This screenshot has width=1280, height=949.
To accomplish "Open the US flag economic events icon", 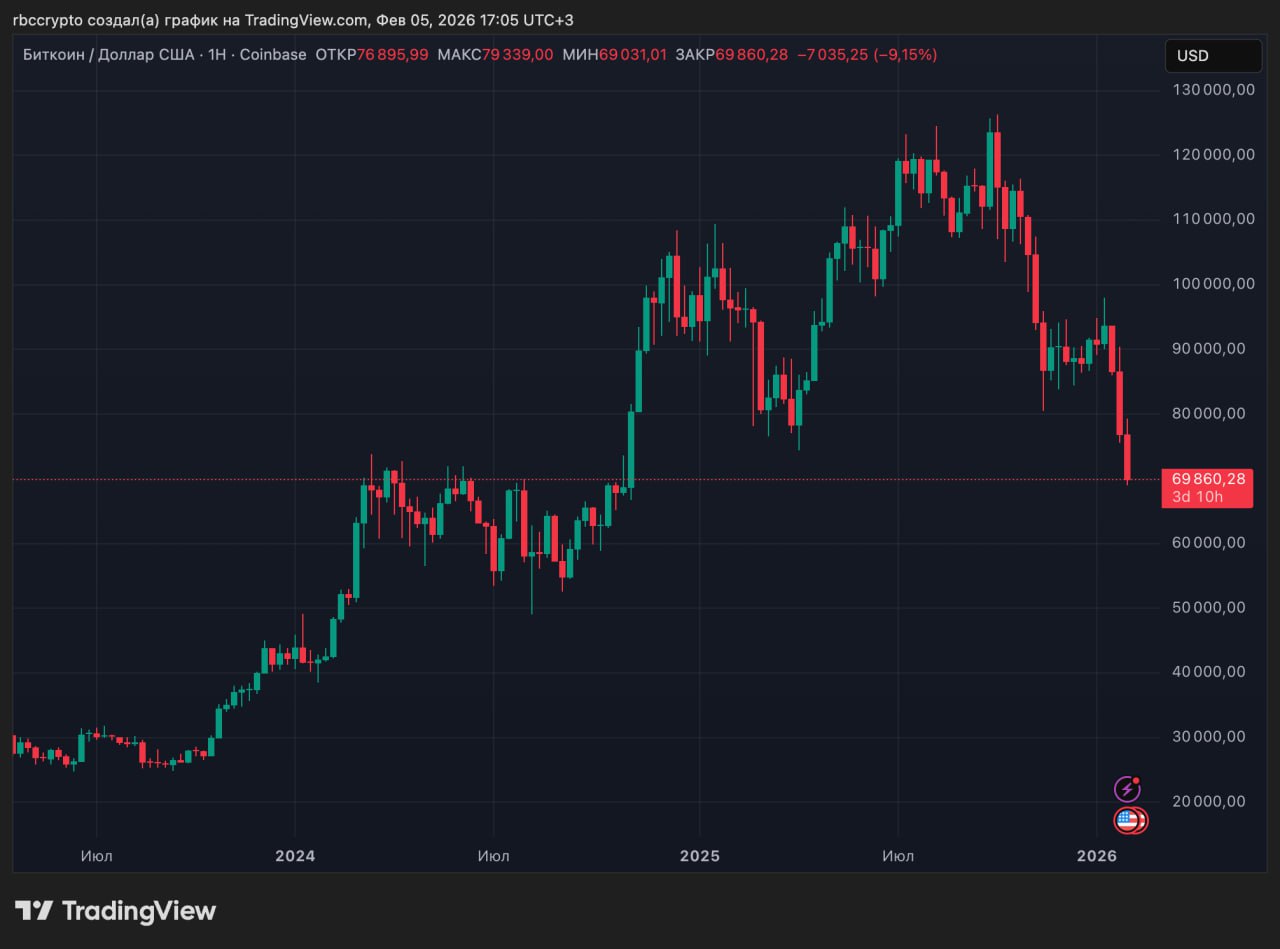I will point(1129,821).
